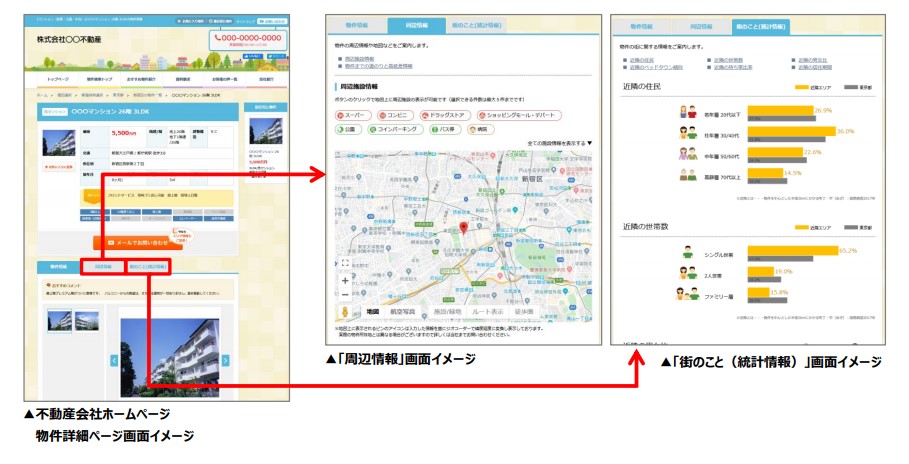Click the 近隣の居住期間 link
The height and width of the screenshot is (464, 909).
click(x=815, y=67)
